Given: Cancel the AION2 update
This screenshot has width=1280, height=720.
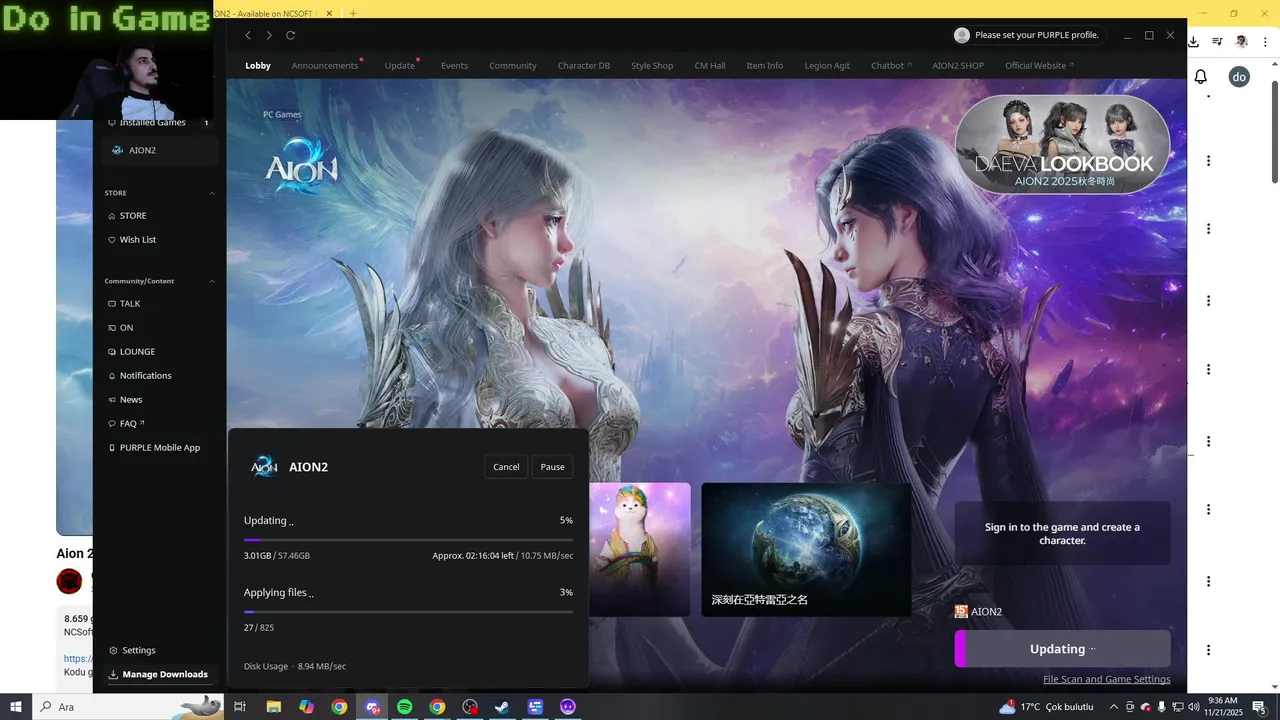Looking at the screenshot, I should 506,467.
